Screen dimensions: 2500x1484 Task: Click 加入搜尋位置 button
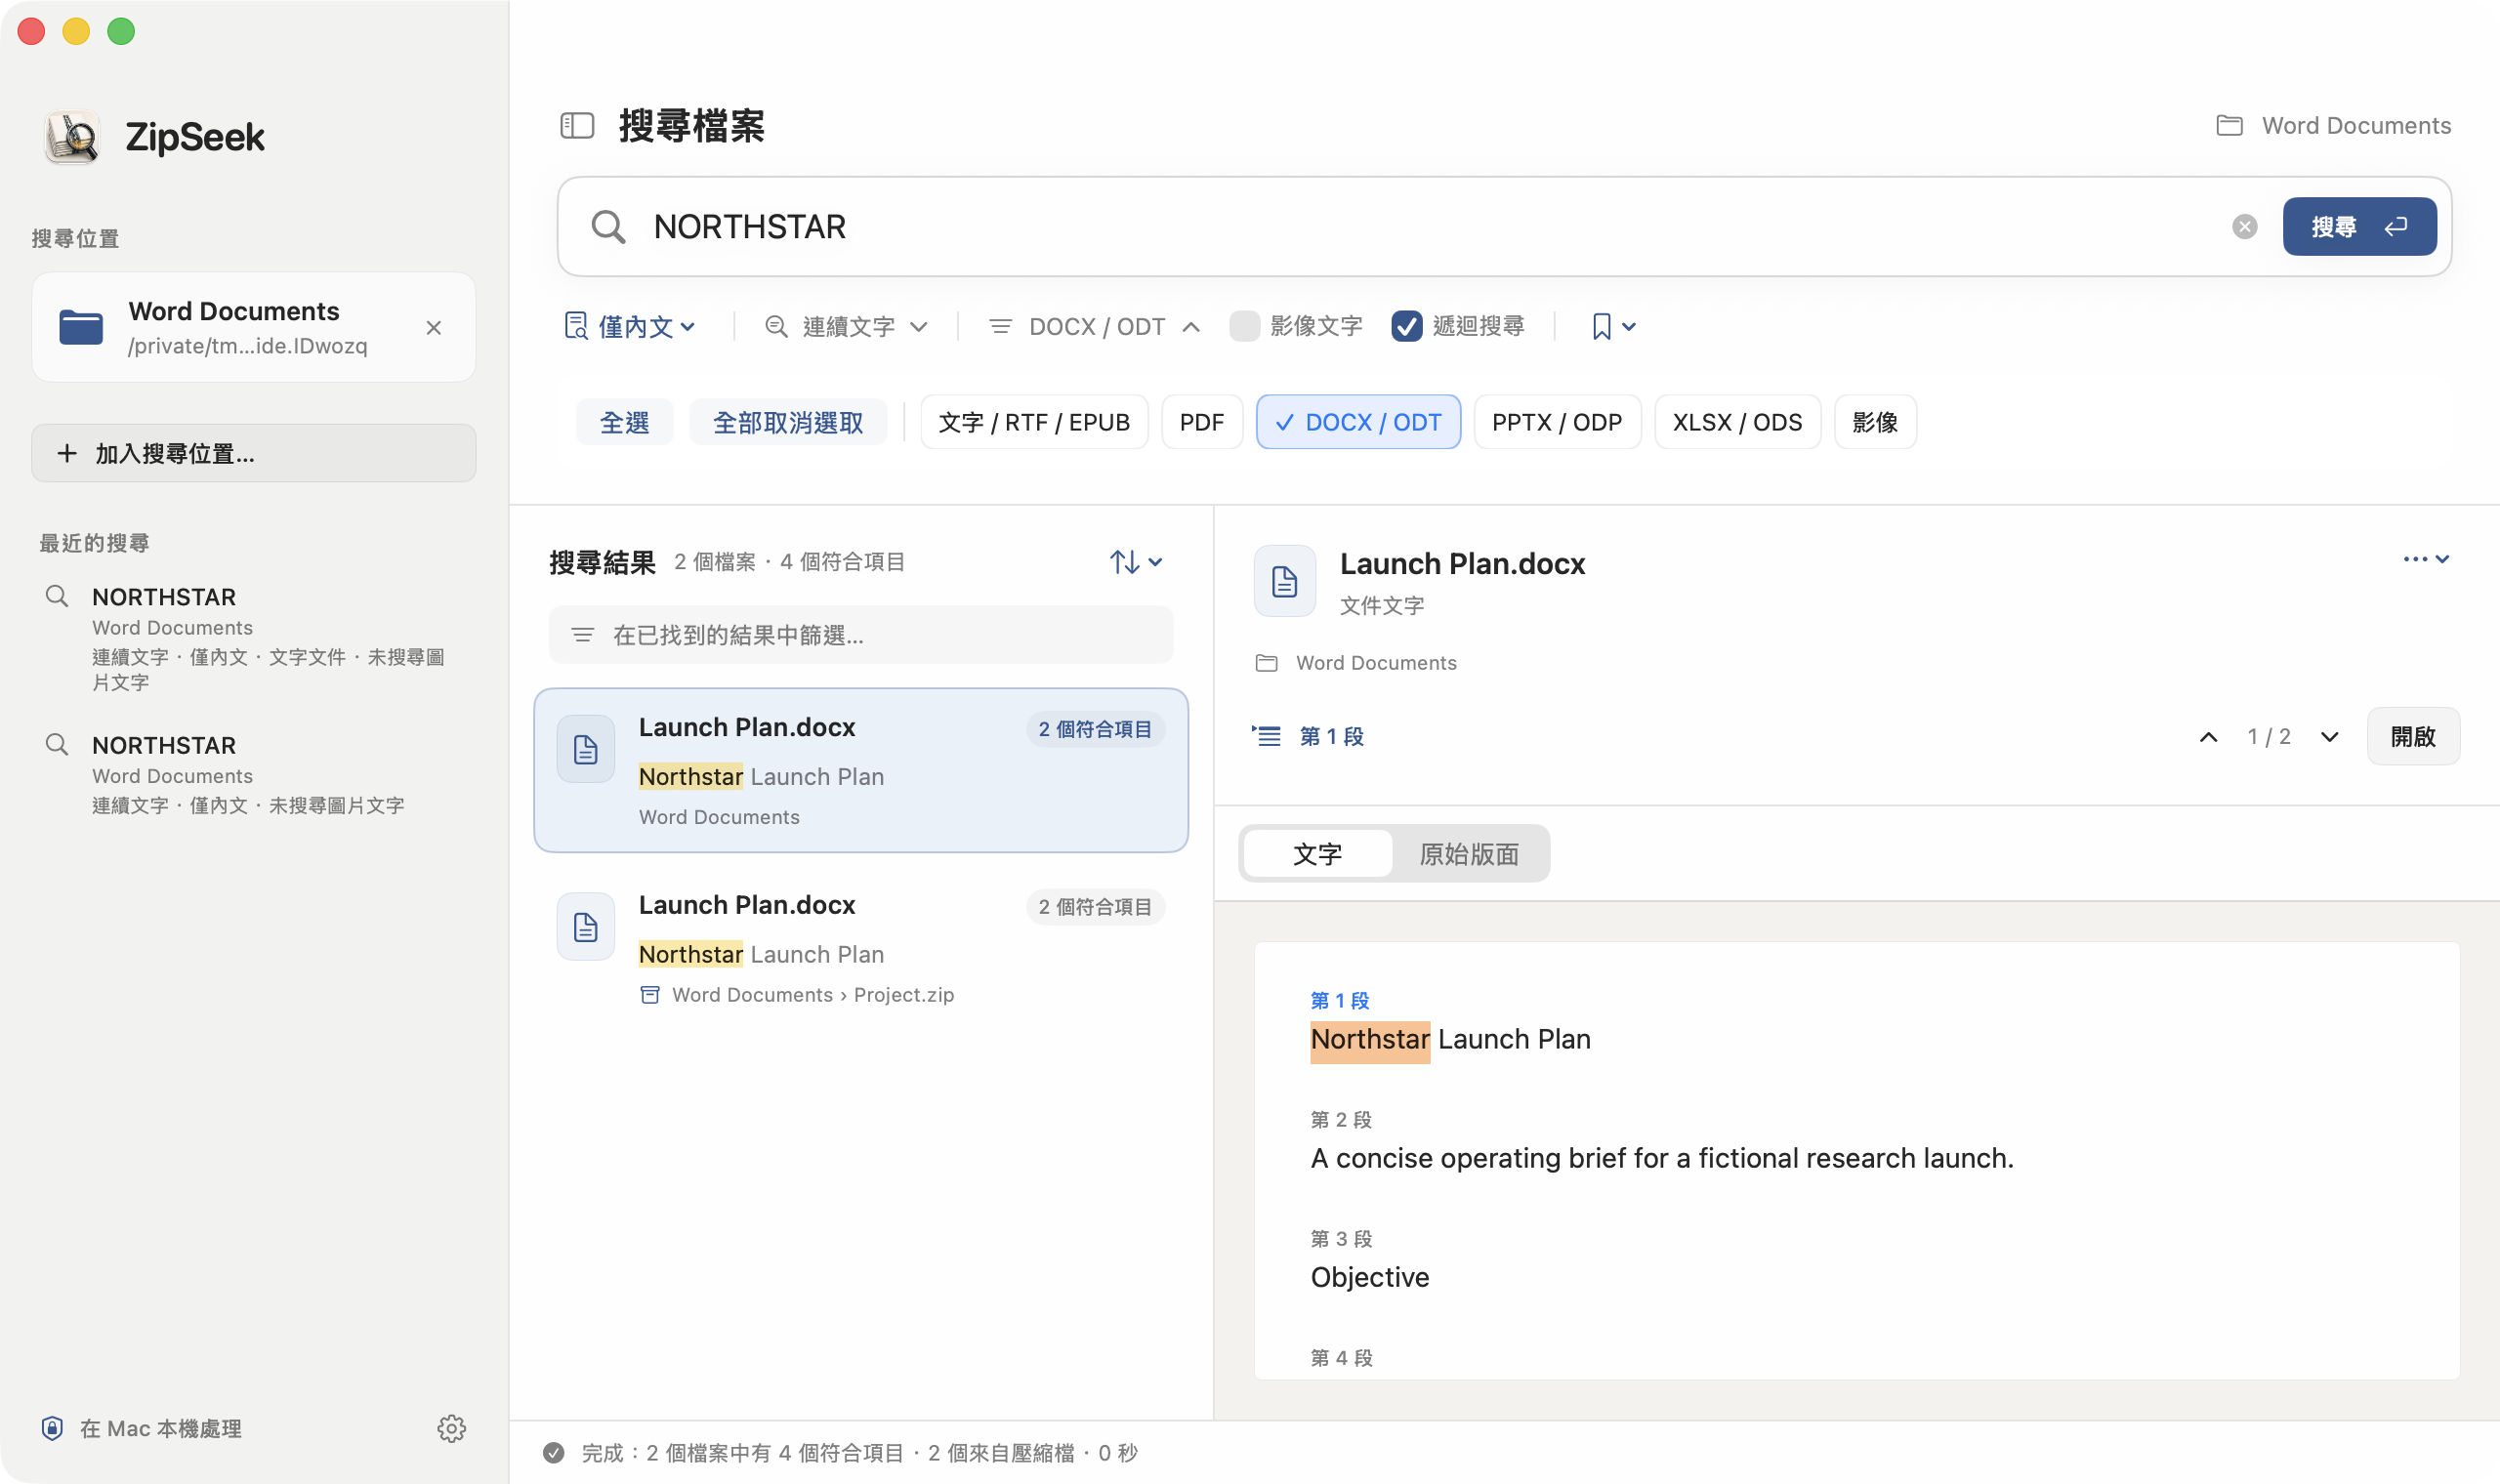254,453
